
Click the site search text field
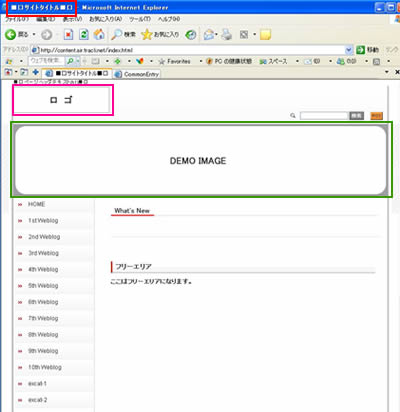point(324,115)
